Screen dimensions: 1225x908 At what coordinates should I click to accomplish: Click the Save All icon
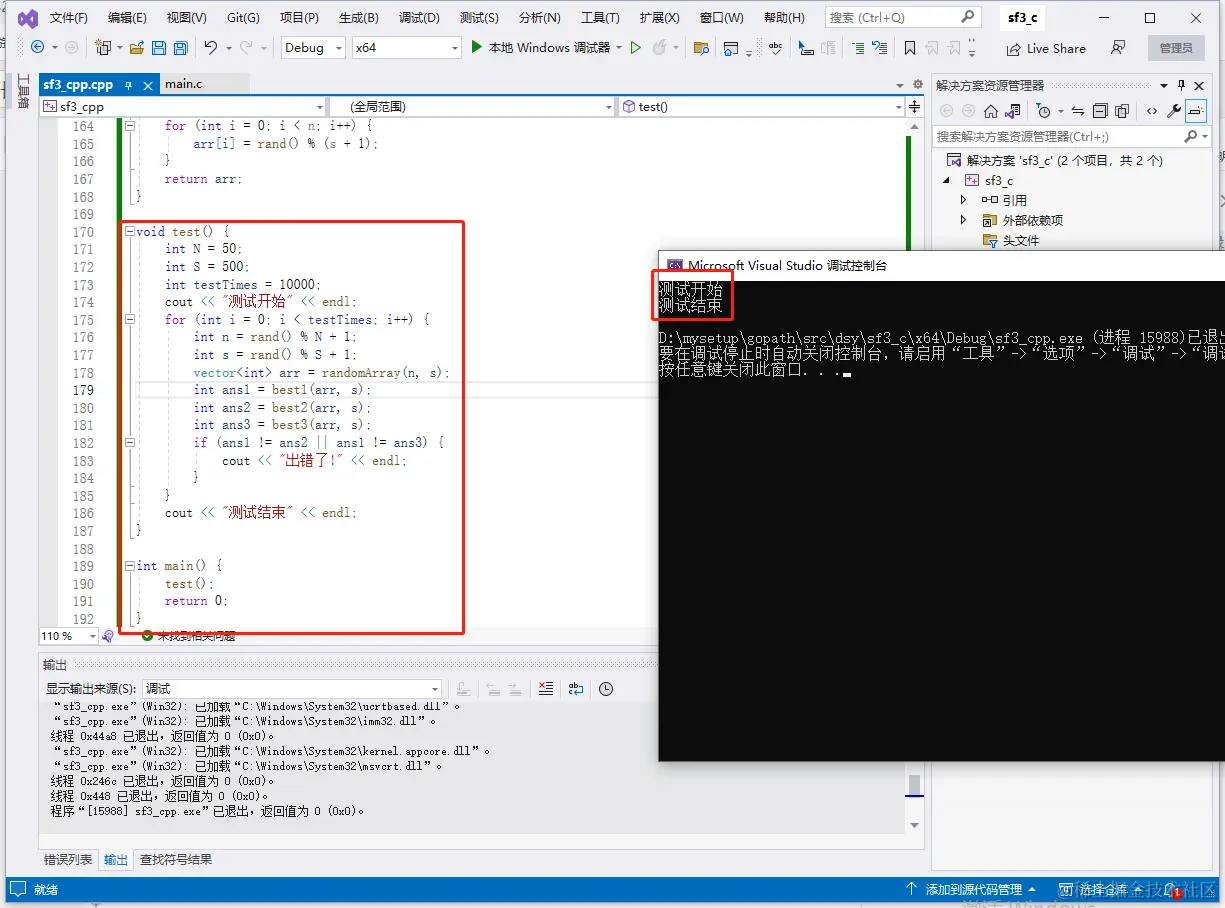(181, 47)
